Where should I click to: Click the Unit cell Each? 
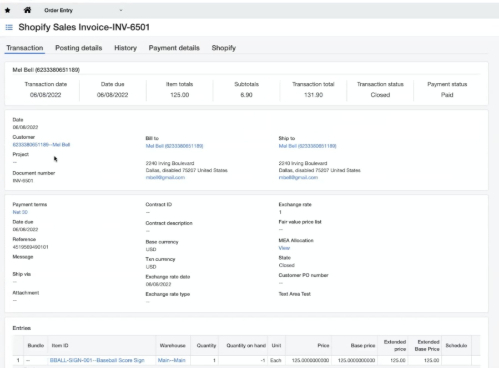(276, 360)
